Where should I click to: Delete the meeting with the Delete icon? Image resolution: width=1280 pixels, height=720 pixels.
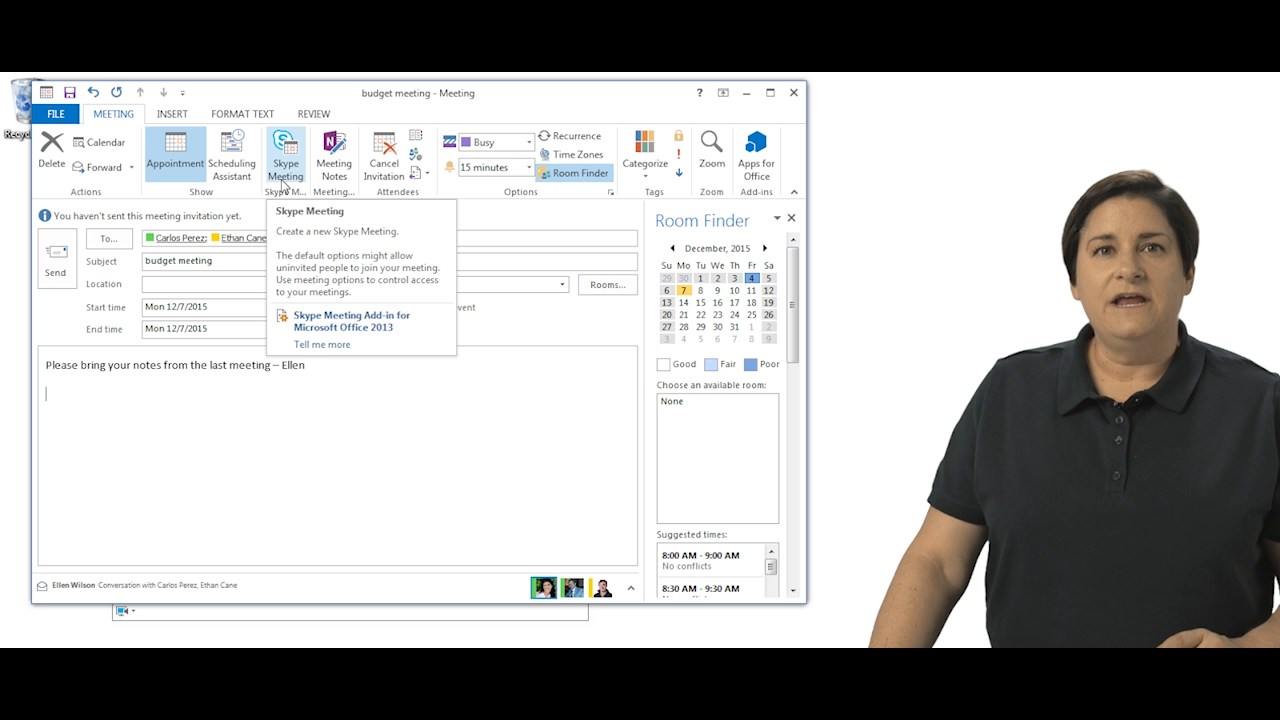pyautogui.click(x=52, y=151)
